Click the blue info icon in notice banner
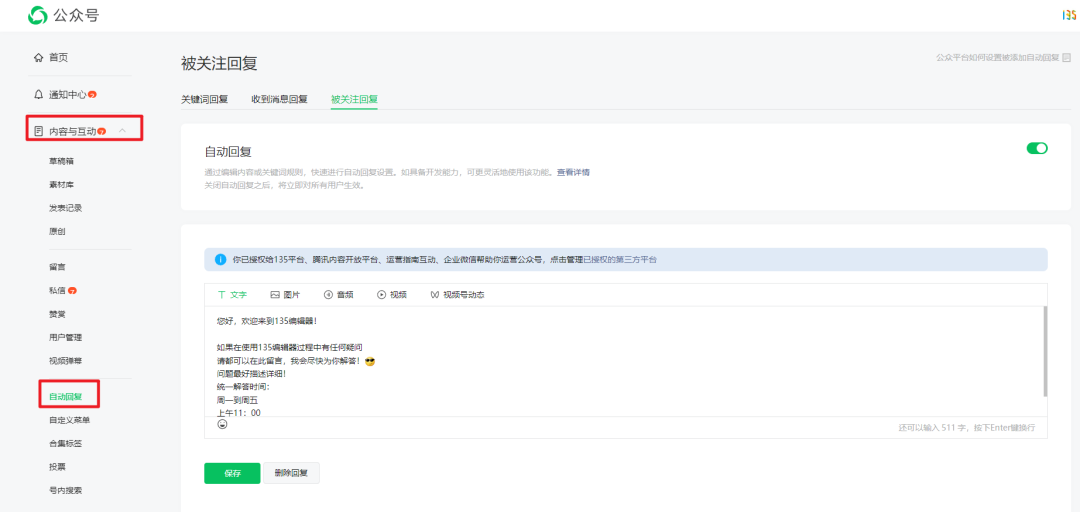This screenshot has height=512, width=1080. pyautogui.click(x=220, y=260)
